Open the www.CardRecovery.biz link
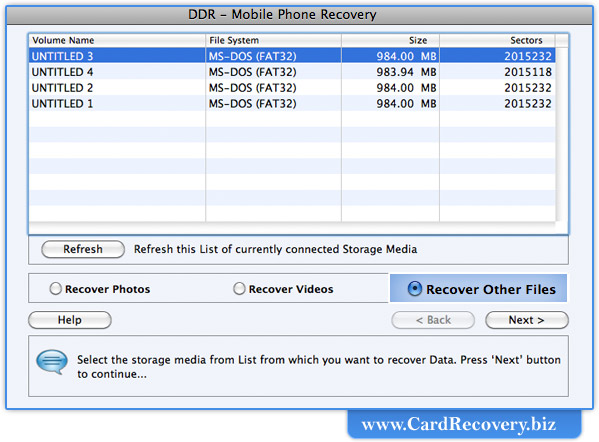 459,424
